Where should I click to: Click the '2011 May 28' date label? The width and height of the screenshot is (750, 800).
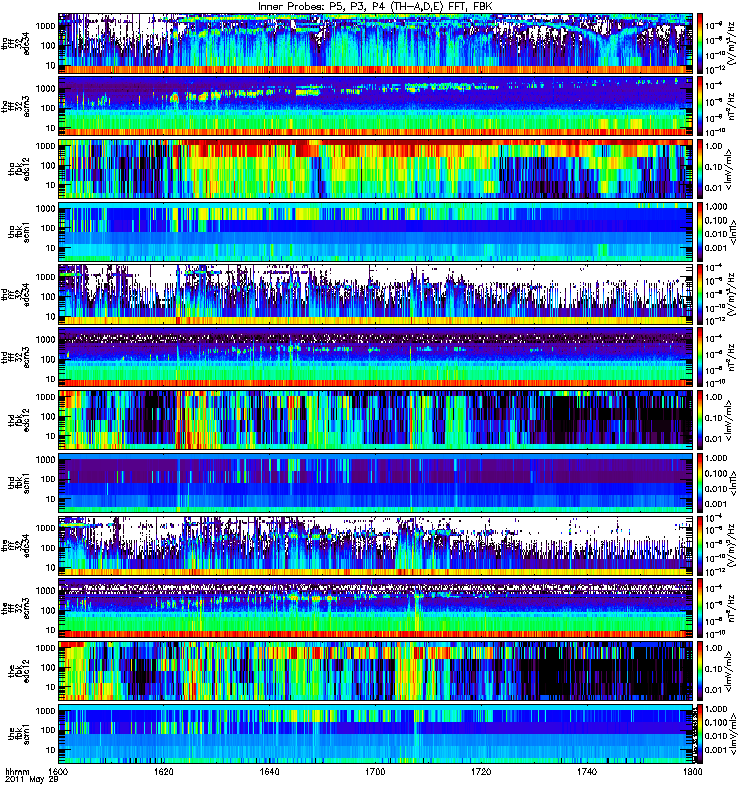point(32,780)
